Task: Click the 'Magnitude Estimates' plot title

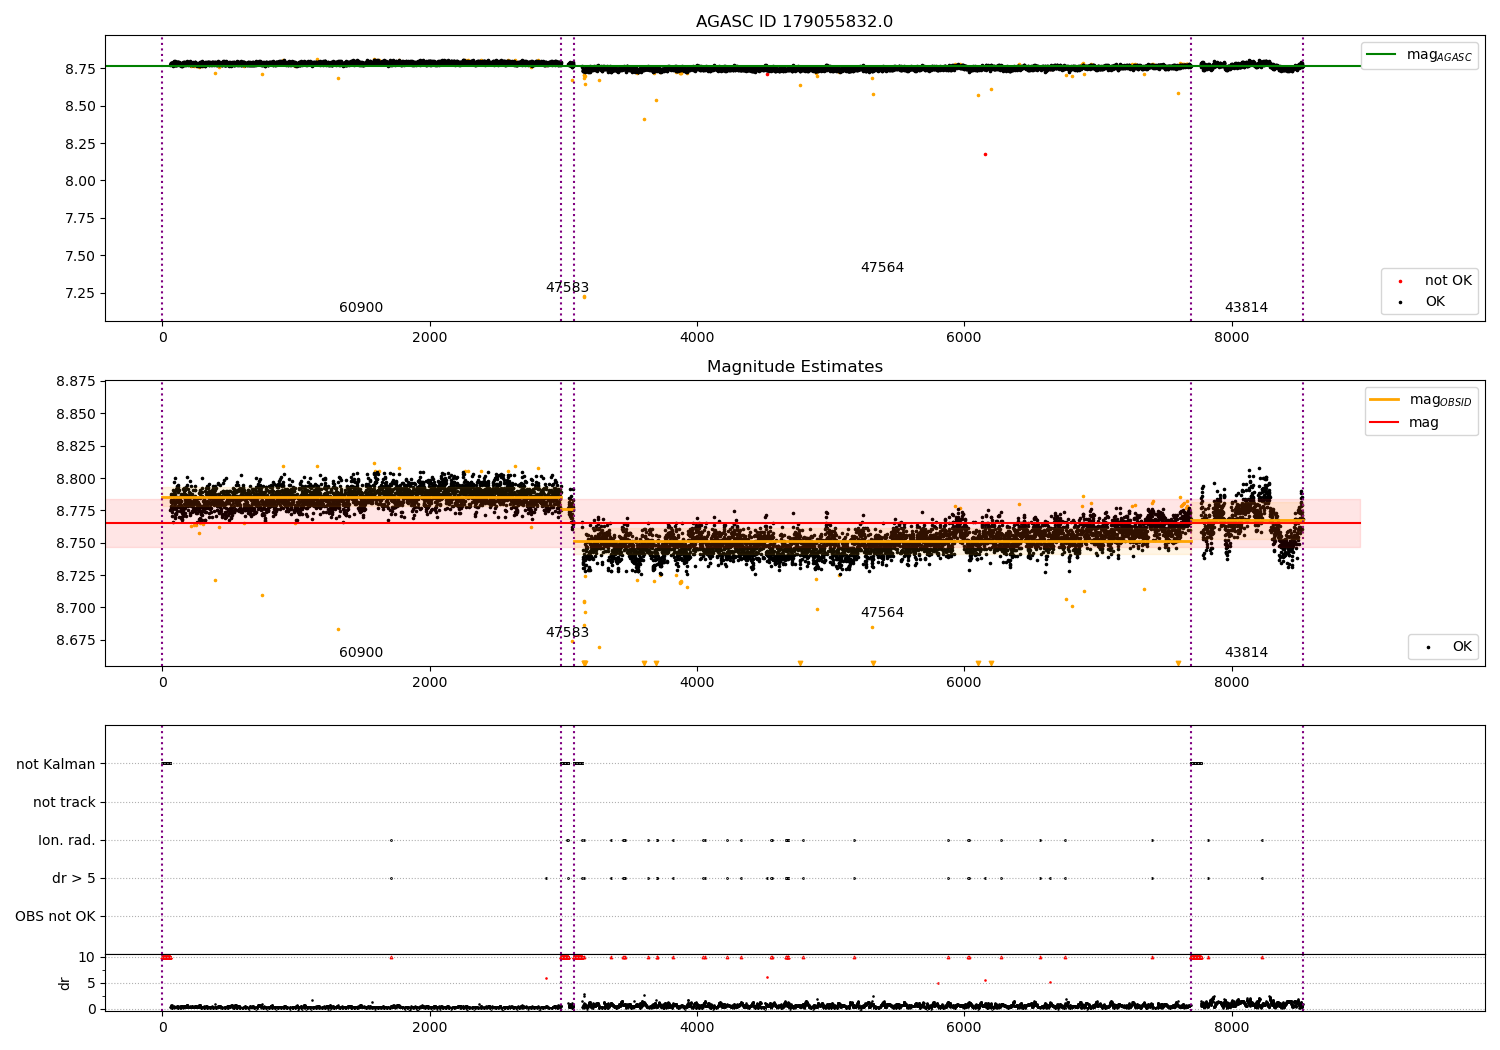Action: point(794,367)
